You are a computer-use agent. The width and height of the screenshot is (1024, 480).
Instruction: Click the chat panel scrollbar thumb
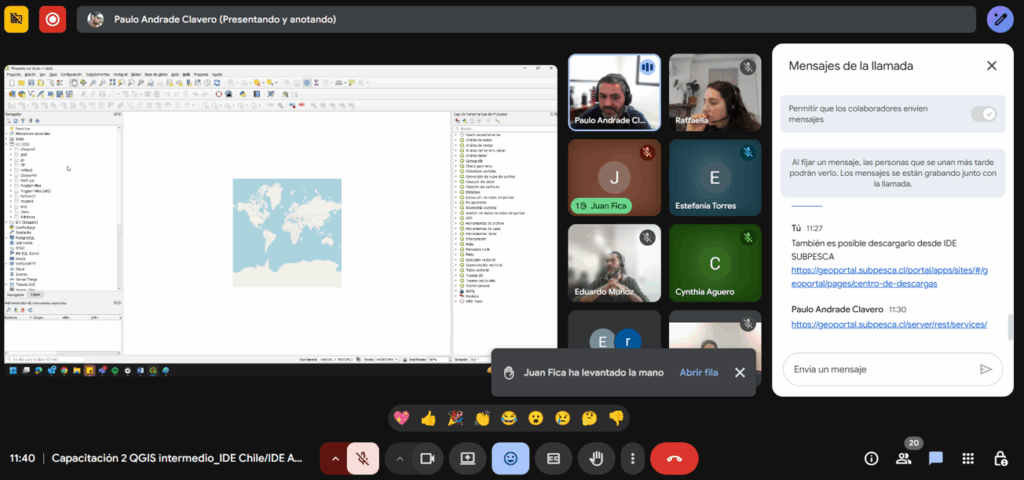1011,327
